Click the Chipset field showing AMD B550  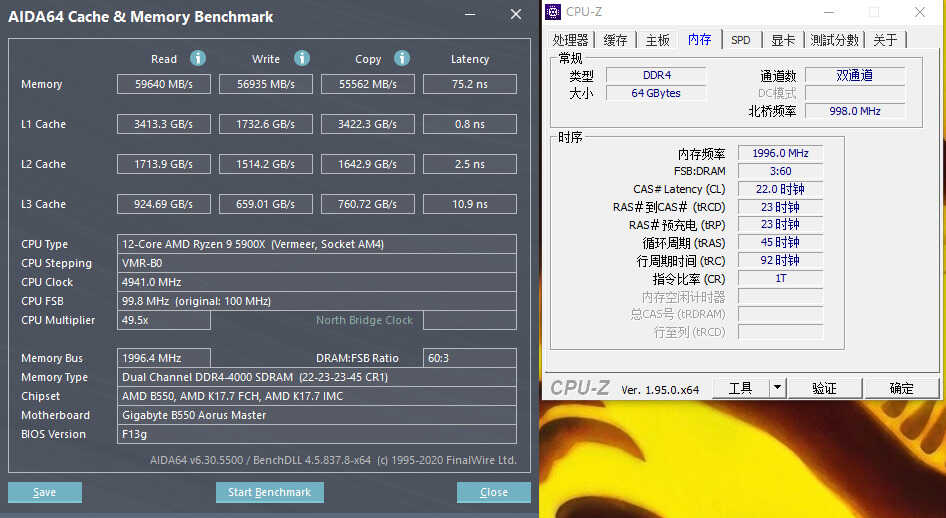click(317, 396)
